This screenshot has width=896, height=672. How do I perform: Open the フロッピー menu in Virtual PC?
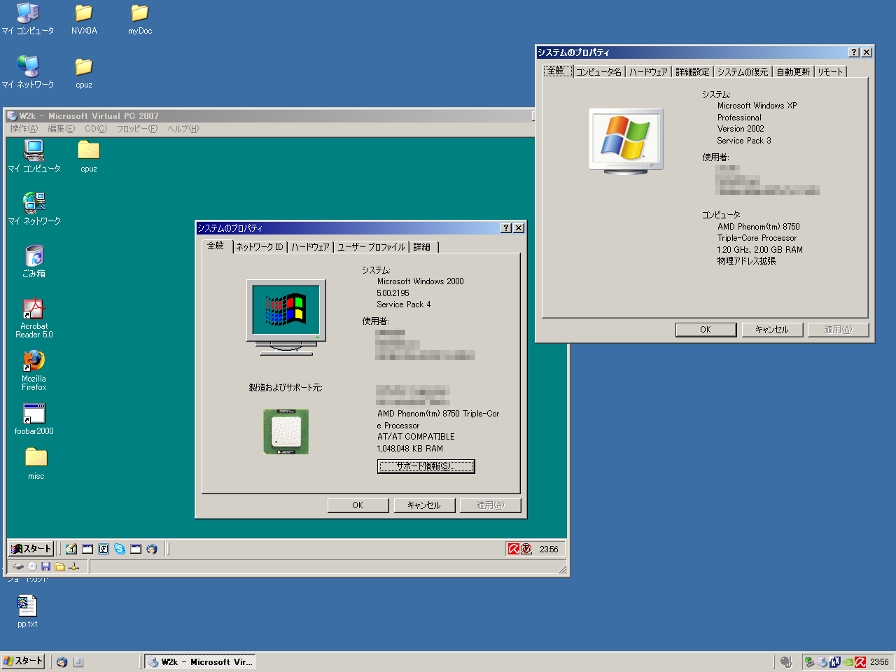pos(137,129)
